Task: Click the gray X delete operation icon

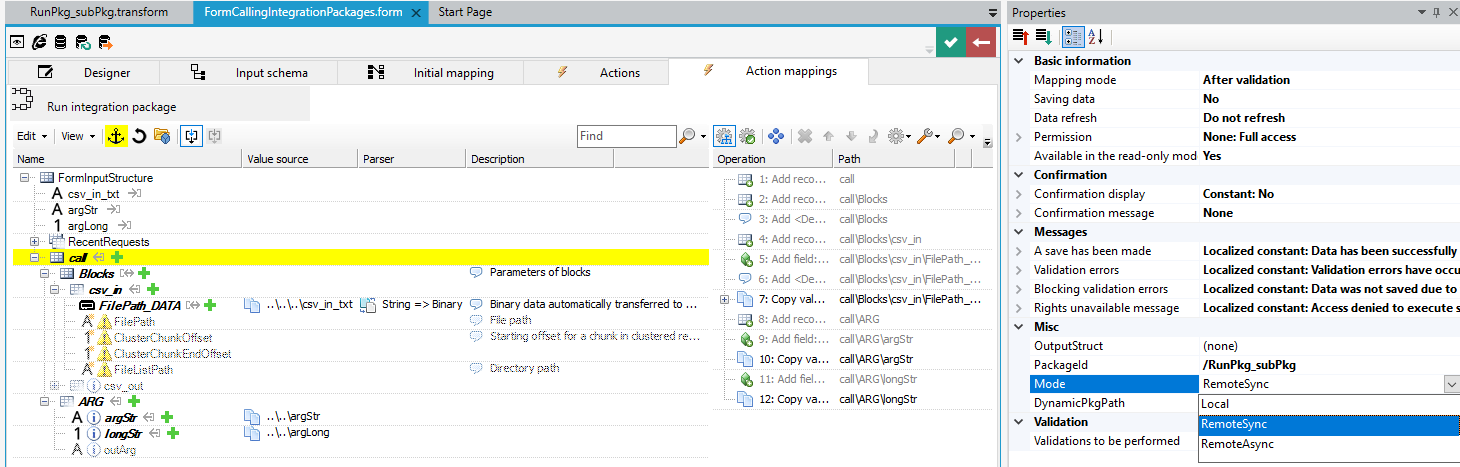Action: [804, 136]
